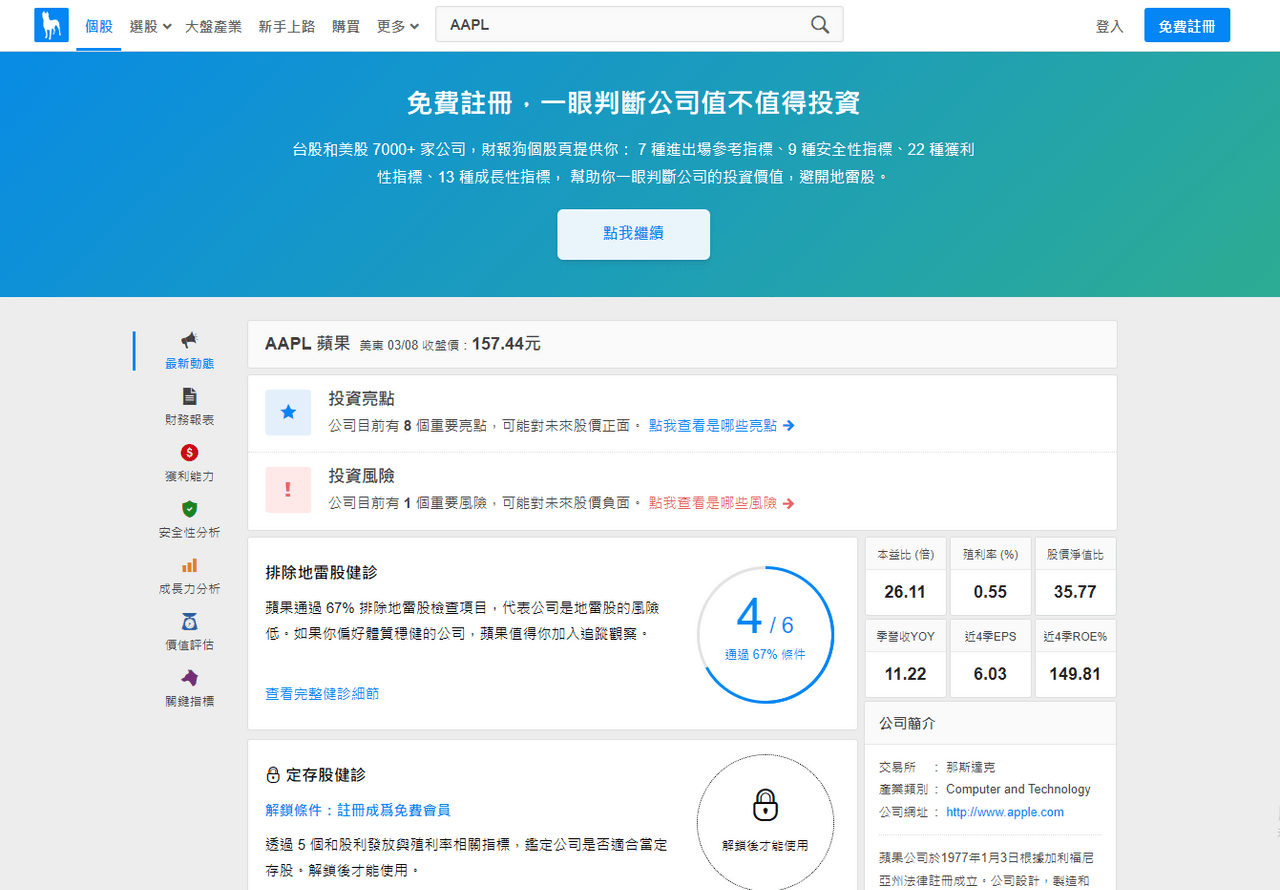Image resolution: width=1280 pixels, height=890 pixels.
Task: Click the 4/6 circular progress indicator
Action: [765, 634]
